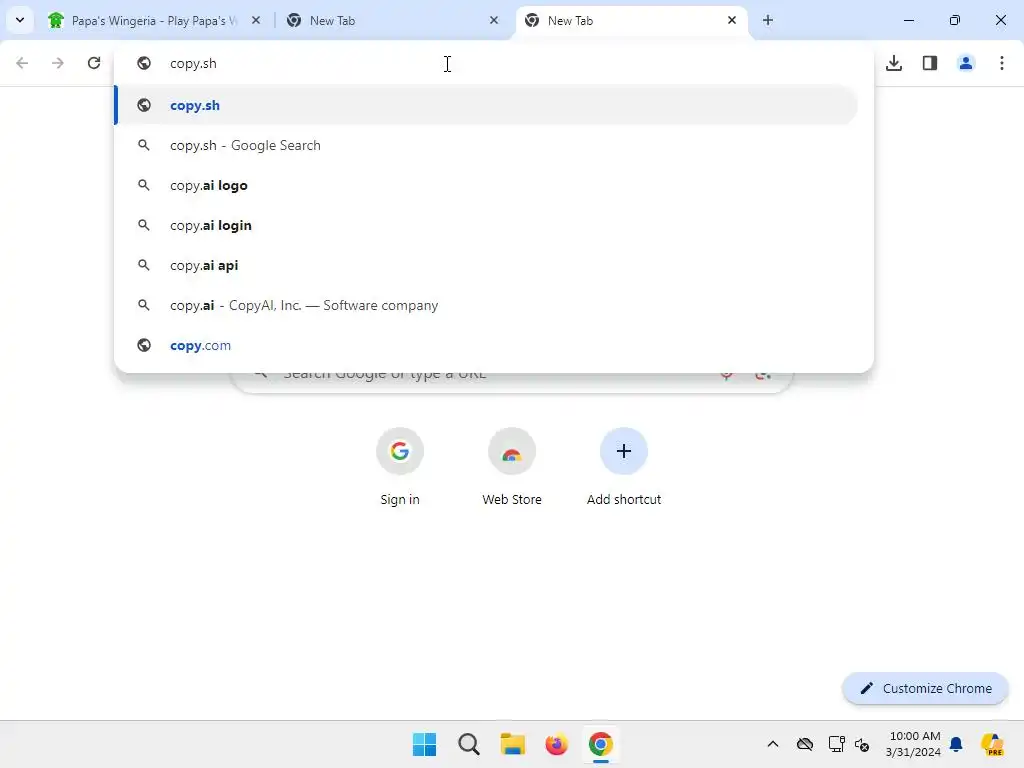Click the display network tray icon

(x=837, y=744)
